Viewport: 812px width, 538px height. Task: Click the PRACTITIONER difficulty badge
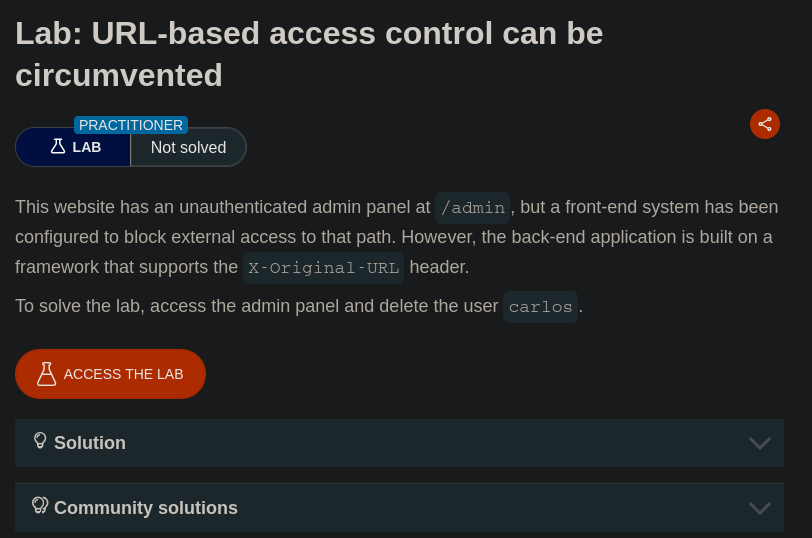[131, 125]
